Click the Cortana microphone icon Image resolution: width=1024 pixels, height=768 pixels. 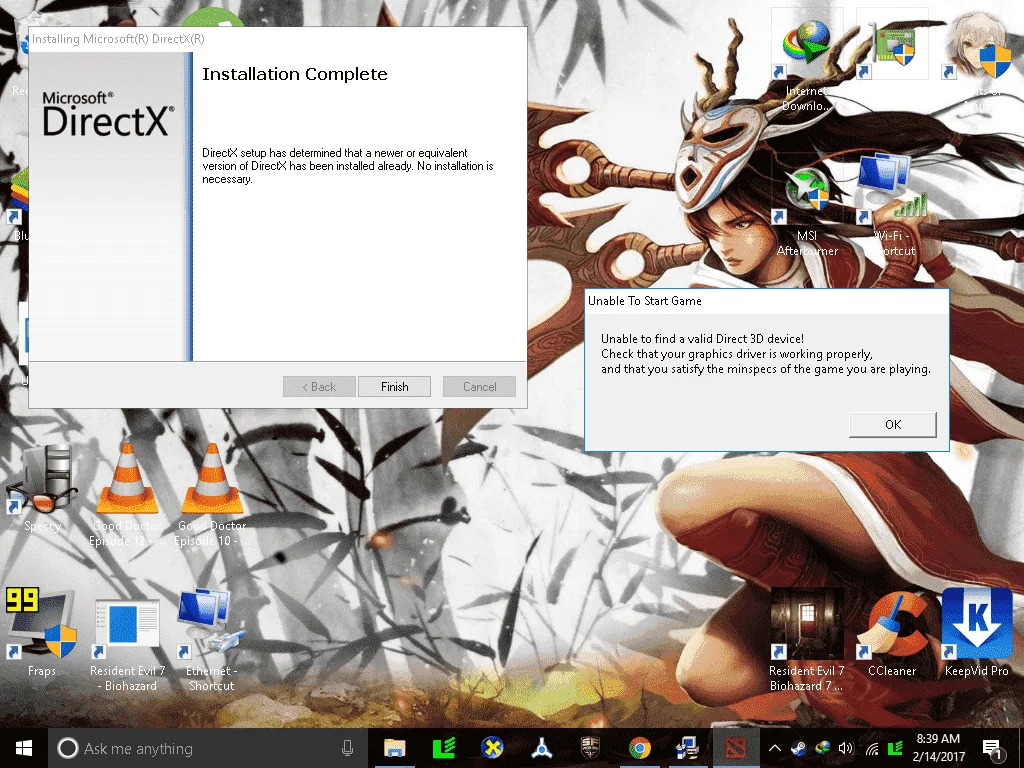(347, 748)
